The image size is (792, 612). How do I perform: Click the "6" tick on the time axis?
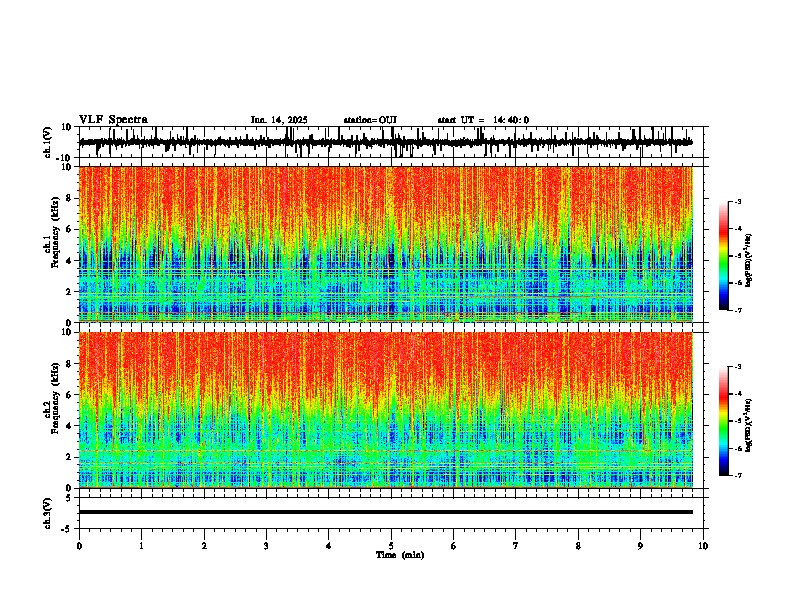point(454,546)
